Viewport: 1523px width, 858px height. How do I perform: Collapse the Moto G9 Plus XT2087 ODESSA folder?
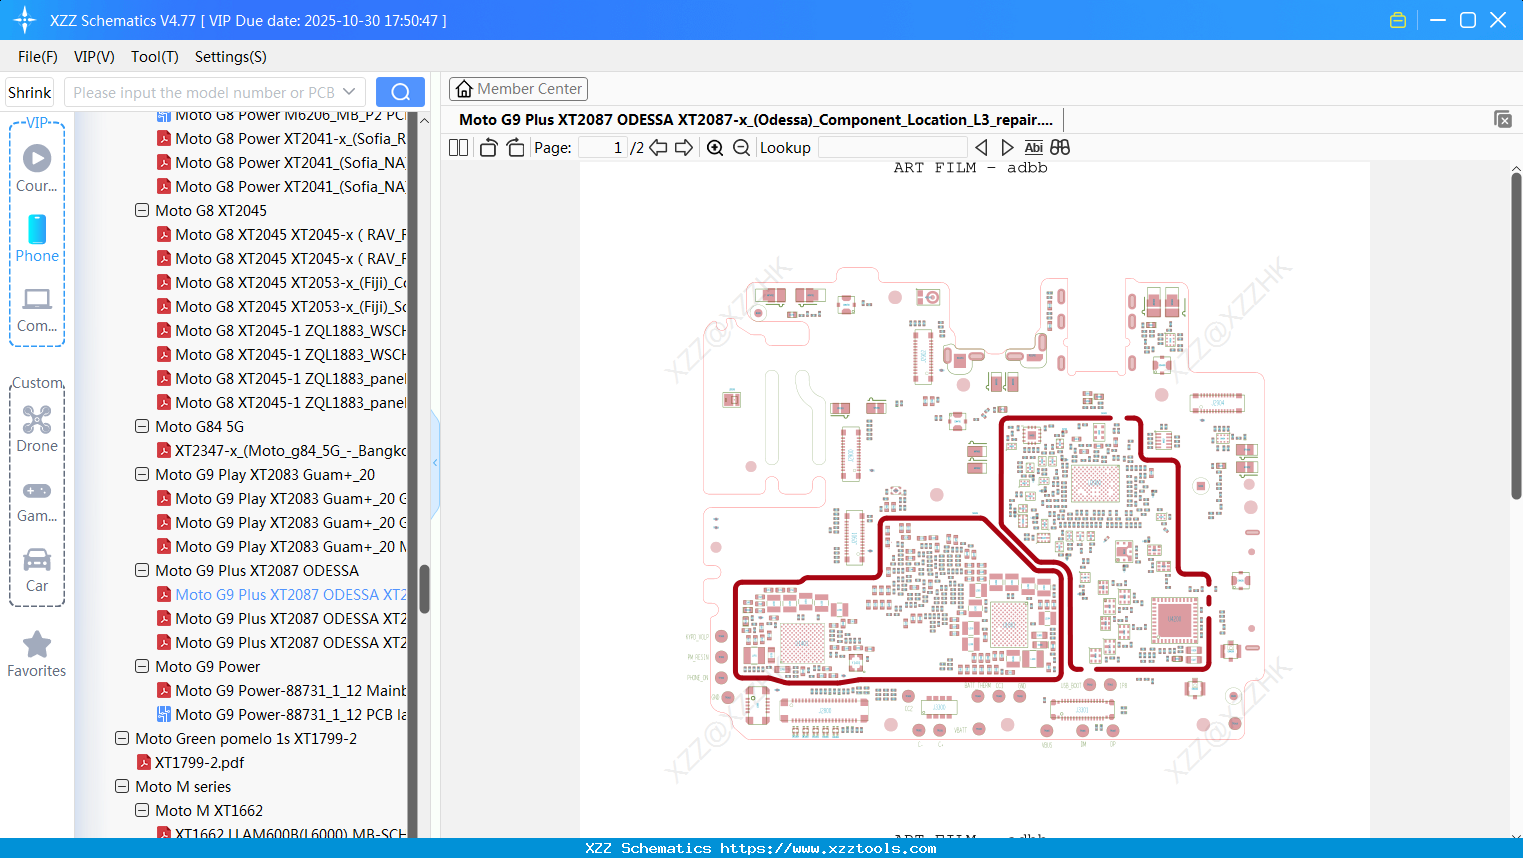tap(142, 571)
